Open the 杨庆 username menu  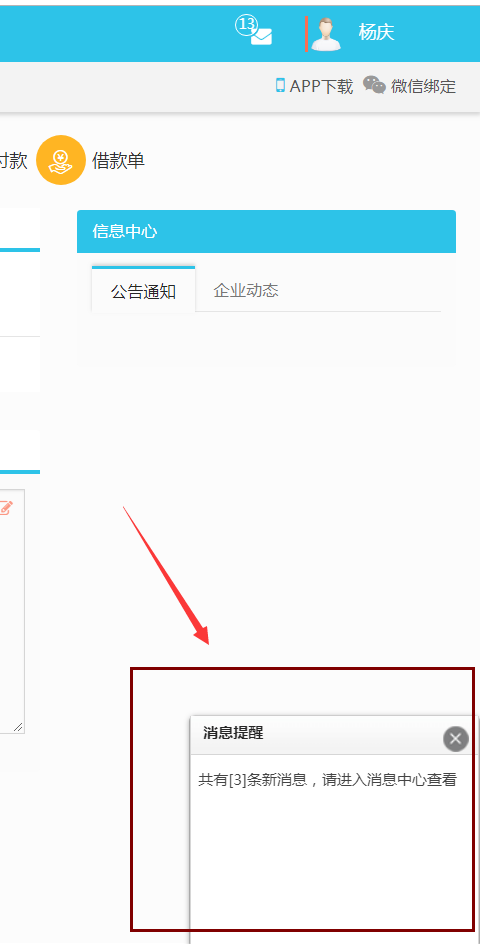pos(376,32)
